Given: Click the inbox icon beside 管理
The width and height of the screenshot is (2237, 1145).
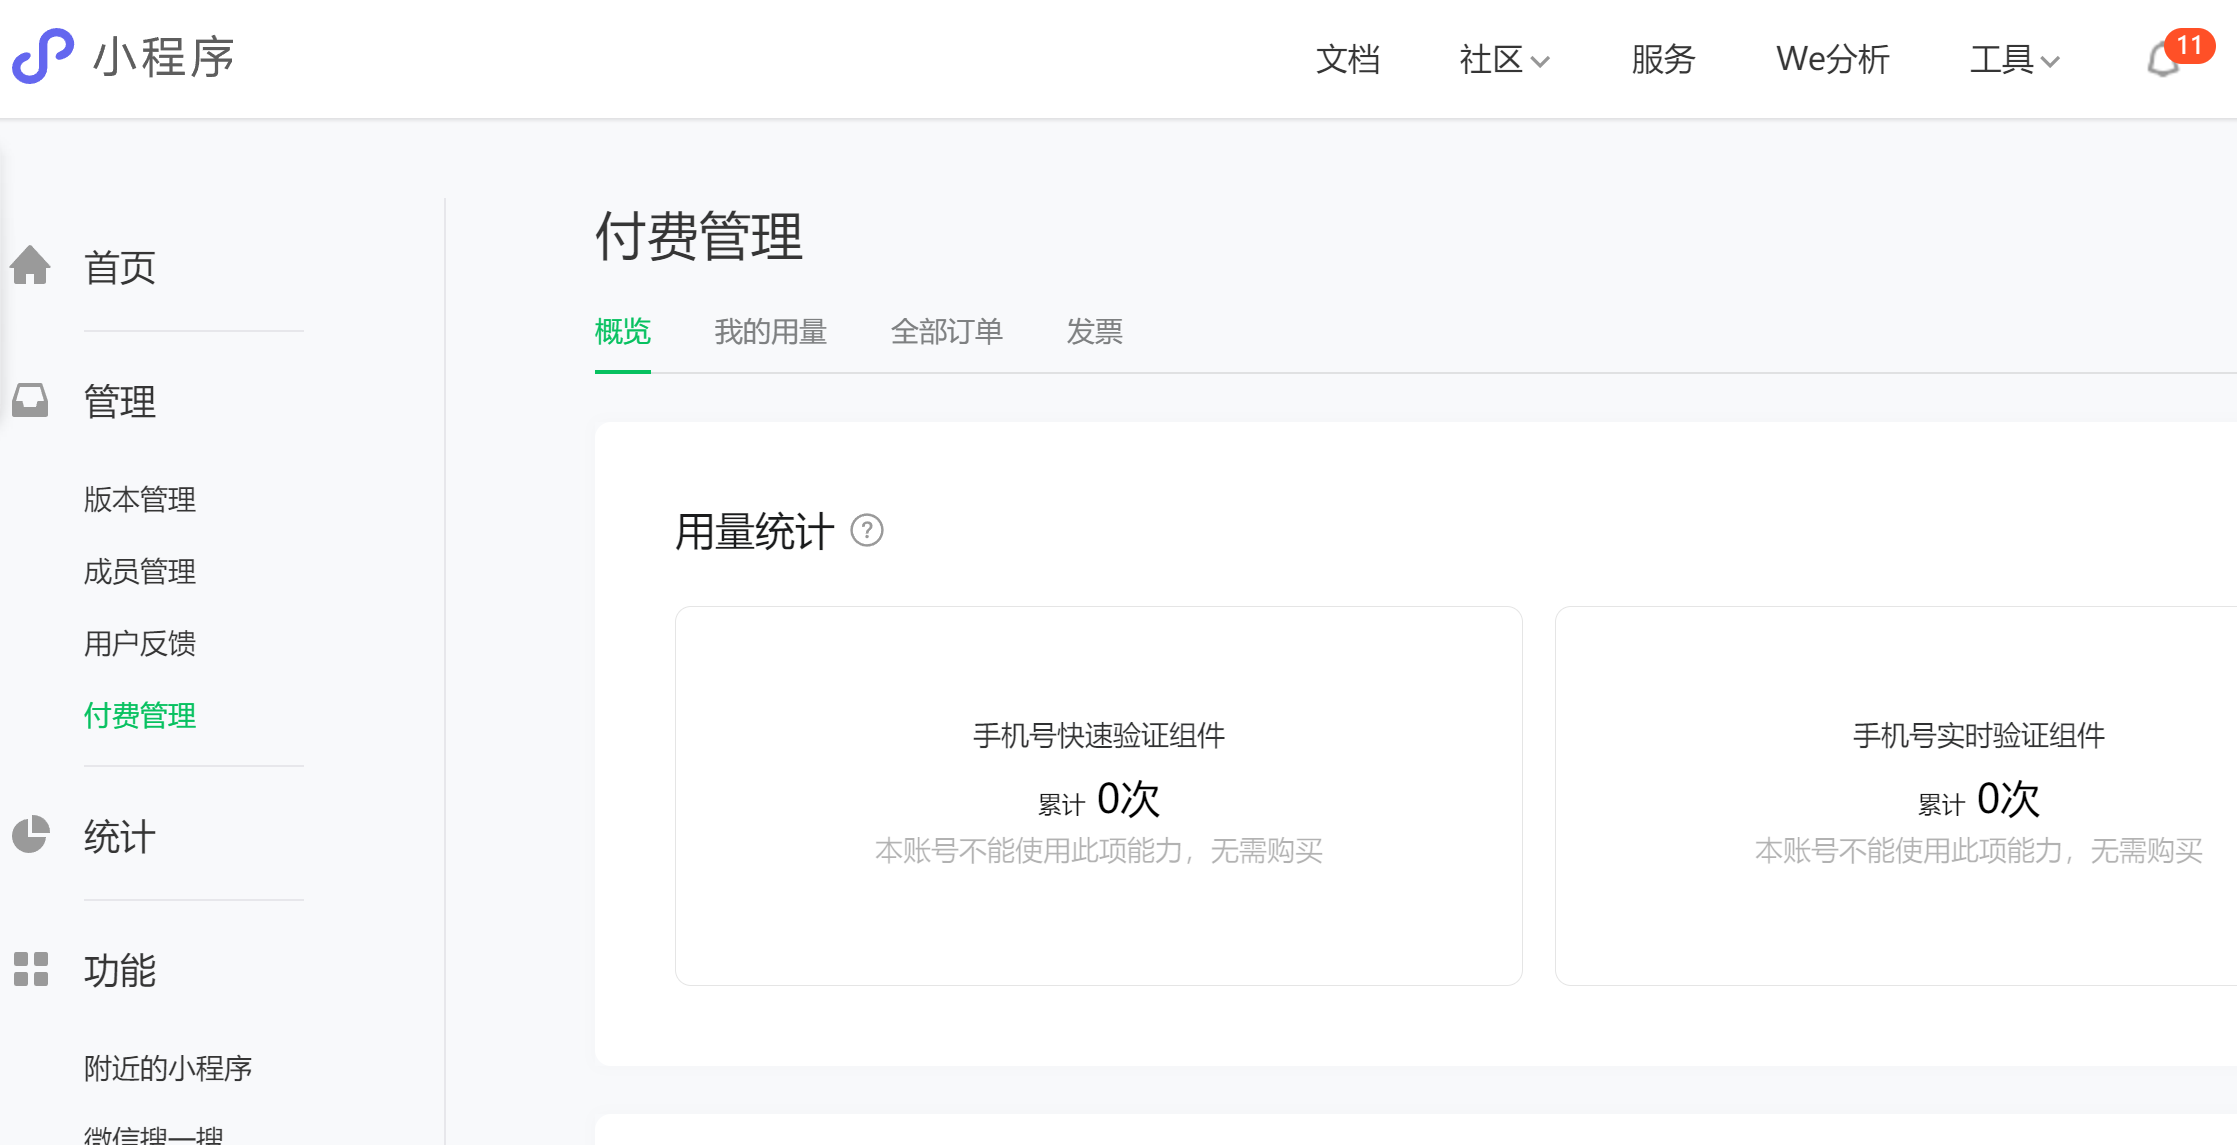Looking at the screenshot, I should (x=30, y=400).
